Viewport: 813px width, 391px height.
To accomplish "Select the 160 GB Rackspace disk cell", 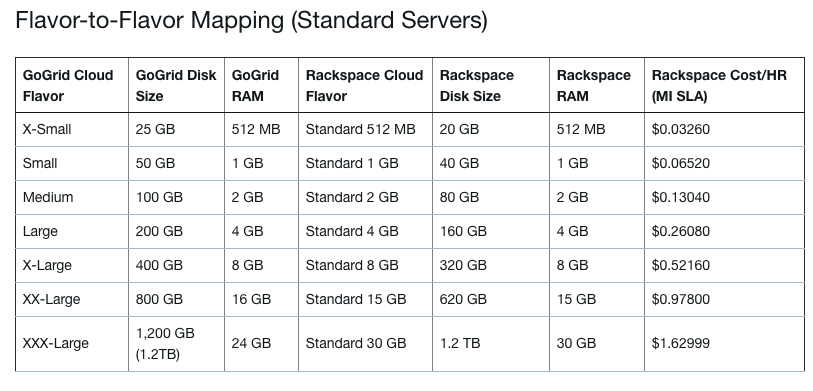I will [x=491, y=231].
